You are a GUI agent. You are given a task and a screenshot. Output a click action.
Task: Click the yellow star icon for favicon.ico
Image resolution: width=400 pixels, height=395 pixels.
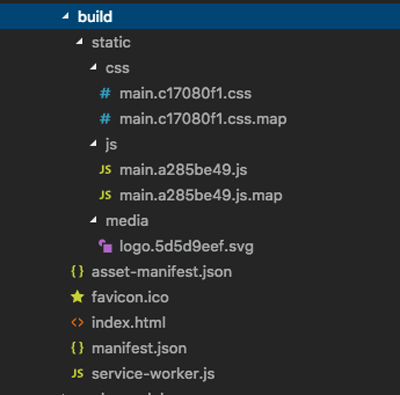tap(77, 297)
